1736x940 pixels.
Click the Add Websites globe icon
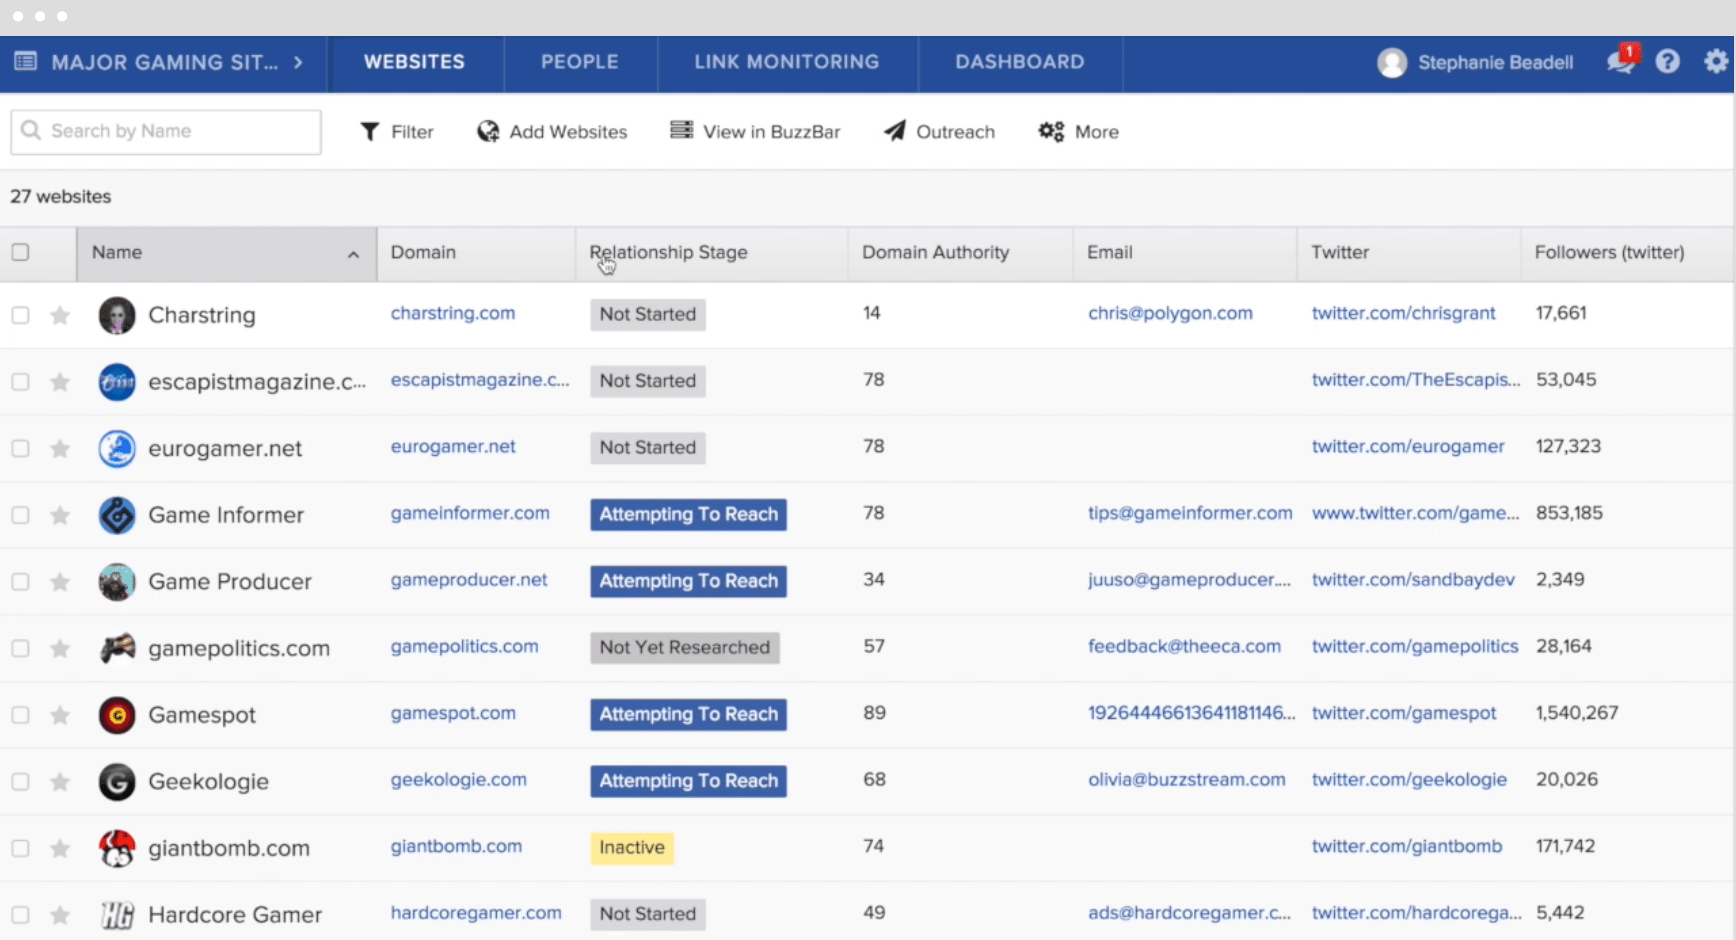pos(488,132)
